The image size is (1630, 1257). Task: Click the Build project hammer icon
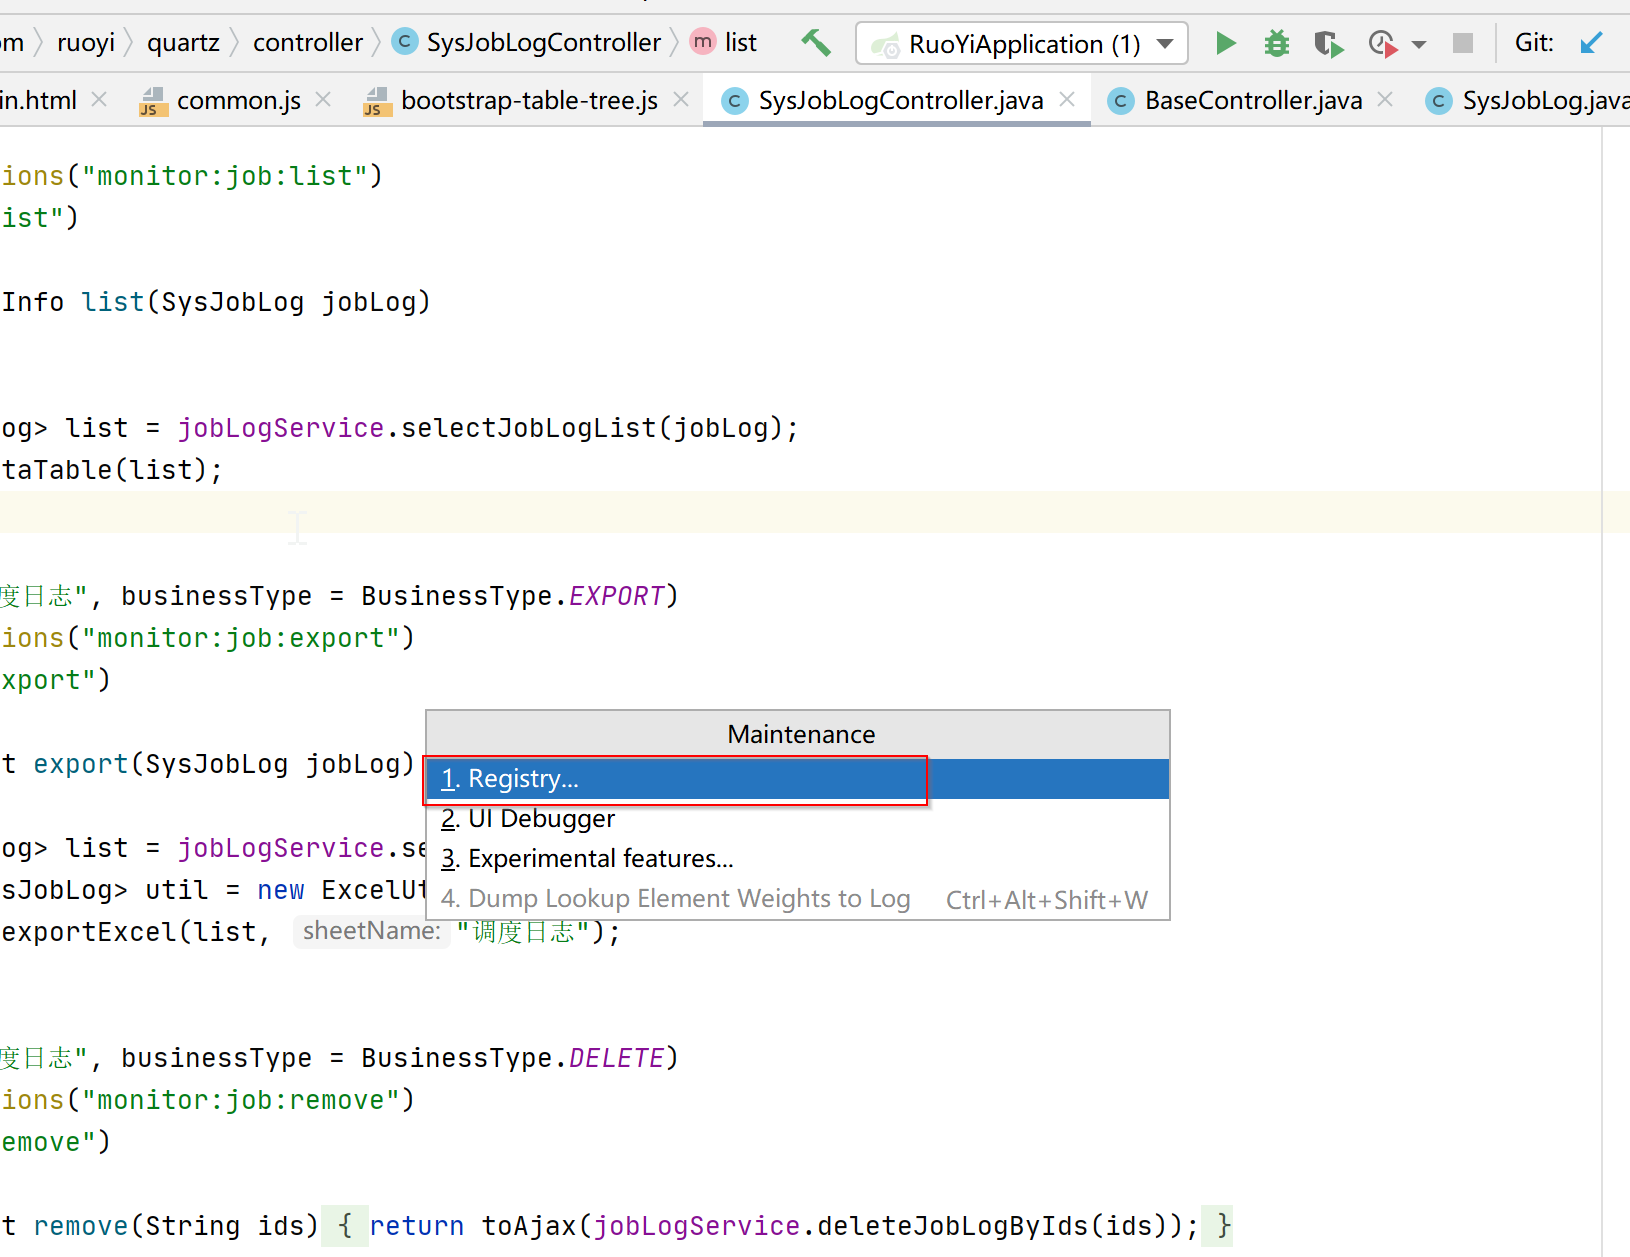click(x=816, y=43)
